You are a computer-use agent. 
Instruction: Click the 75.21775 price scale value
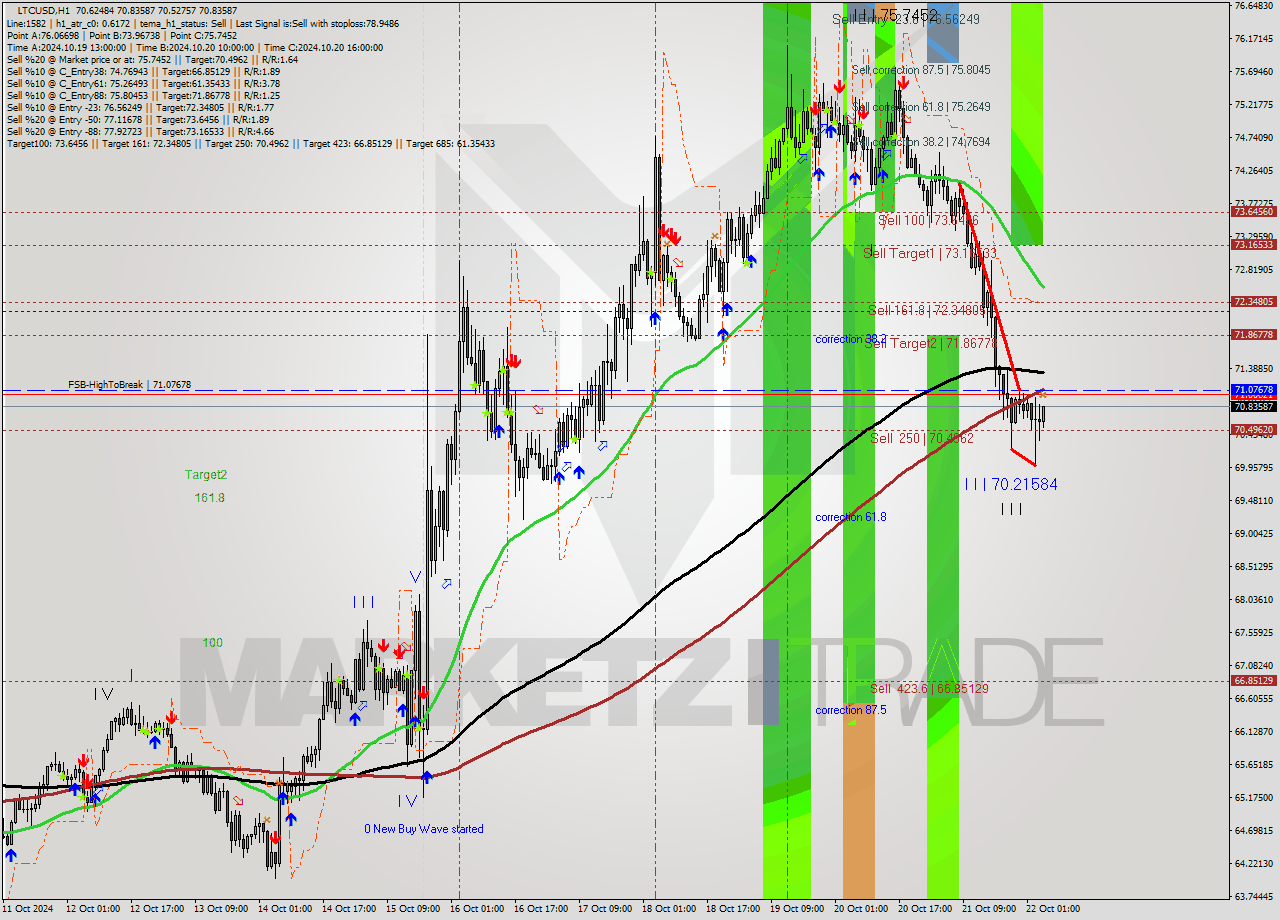[1253, 104]
